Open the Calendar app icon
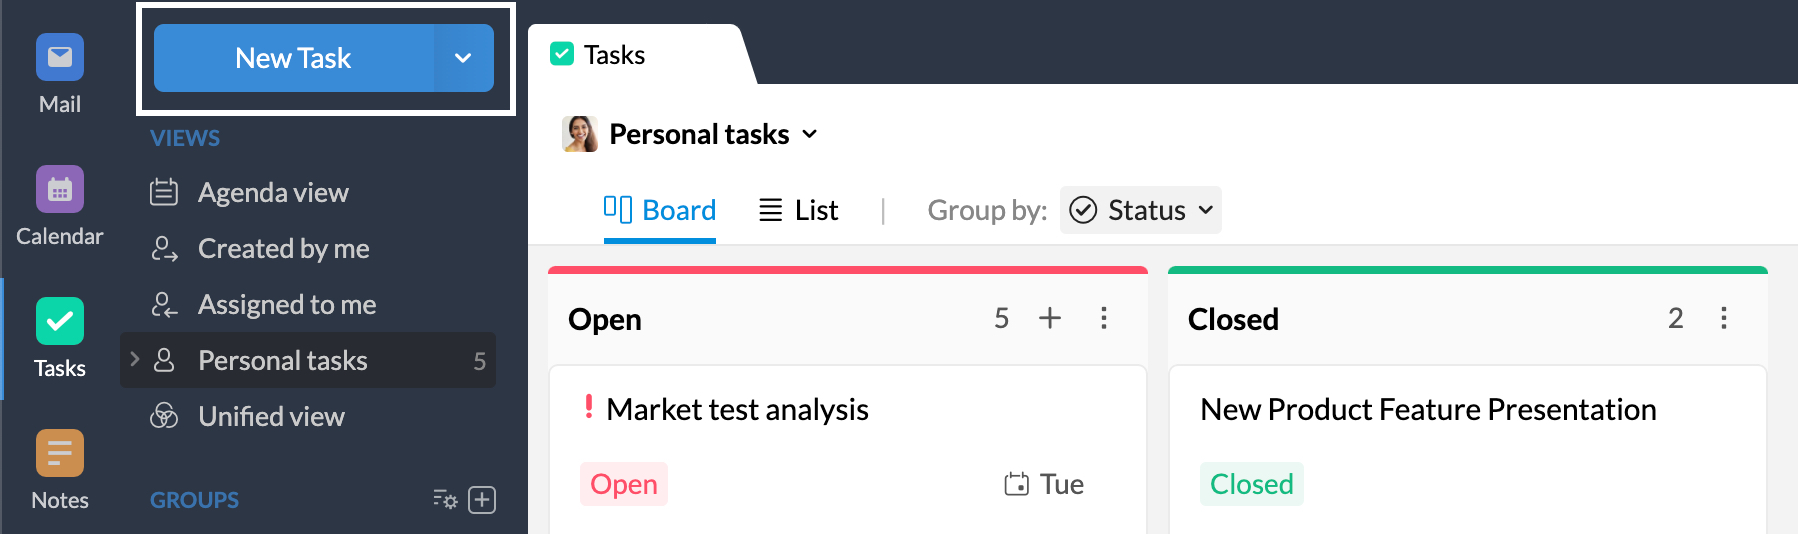 pyautogui.click(x=60, y=190)
